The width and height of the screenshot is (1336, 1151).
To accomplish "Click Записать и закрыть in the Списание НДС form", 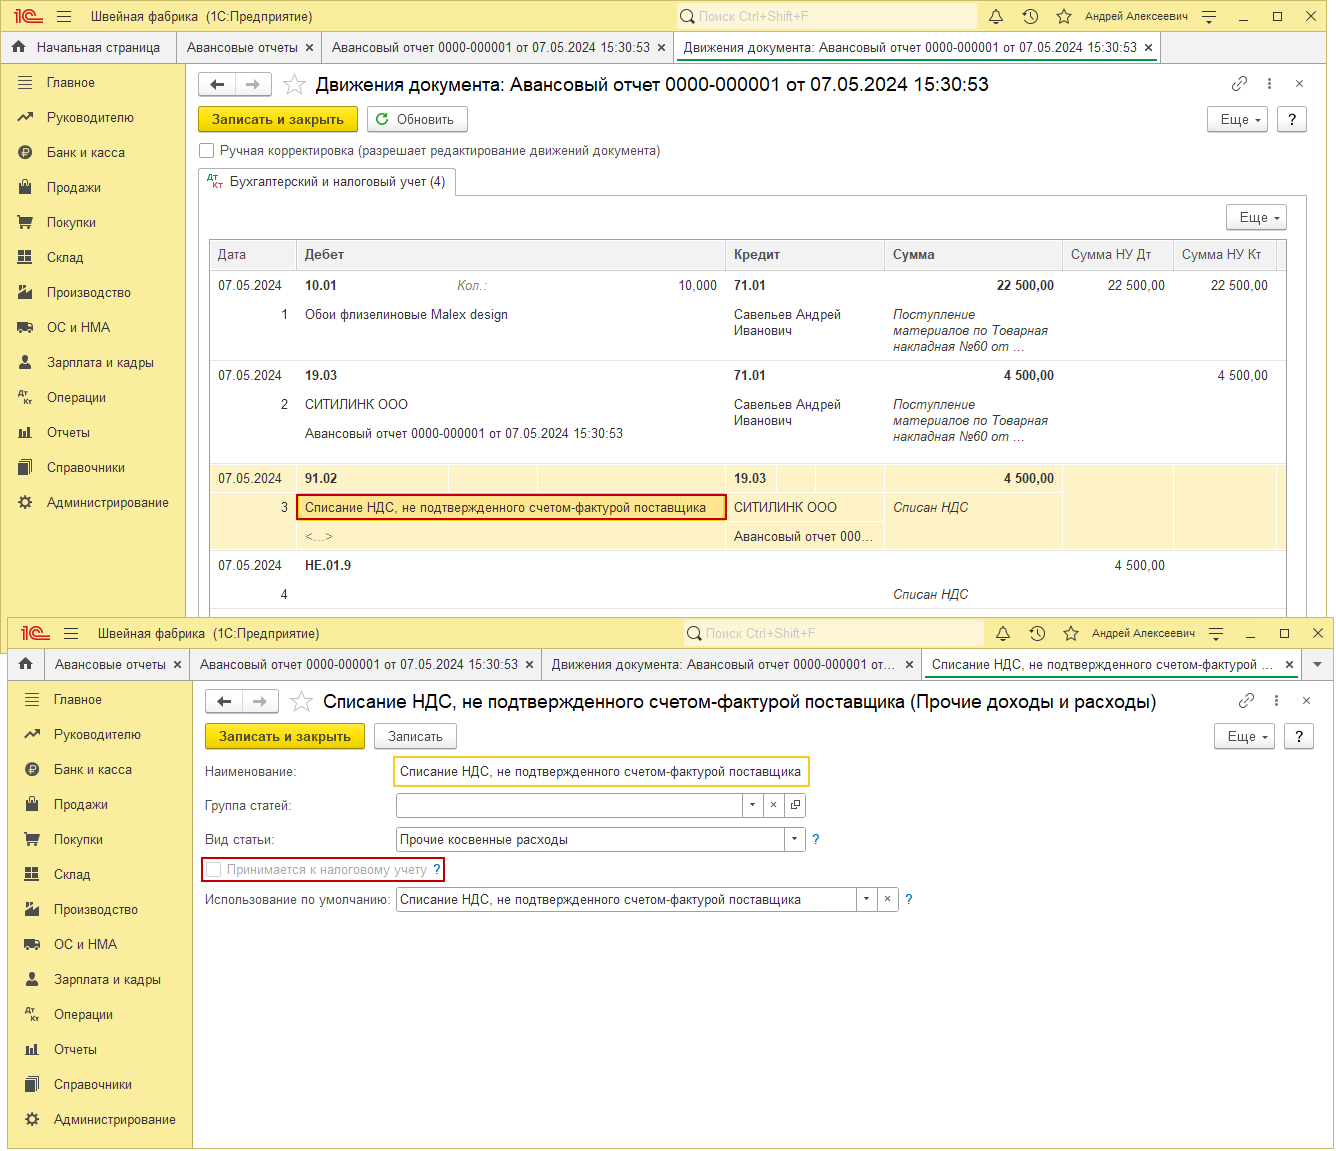I will pos(285,736).
